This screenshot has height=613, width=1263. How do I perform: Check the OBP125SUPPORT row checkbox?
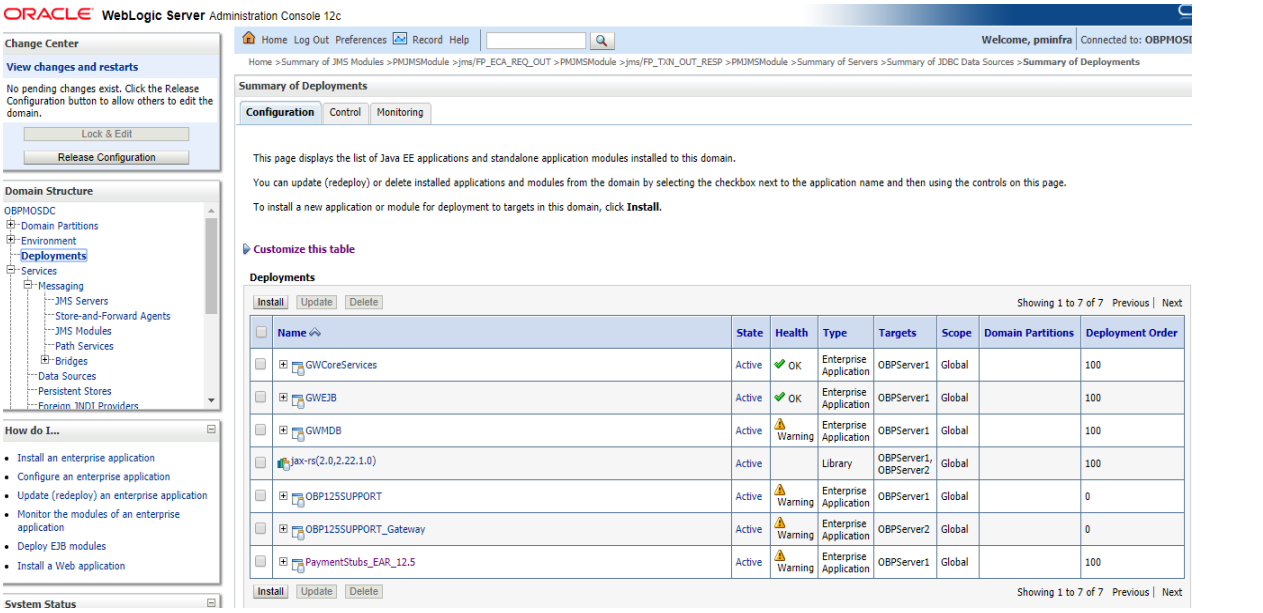point(261,496)
